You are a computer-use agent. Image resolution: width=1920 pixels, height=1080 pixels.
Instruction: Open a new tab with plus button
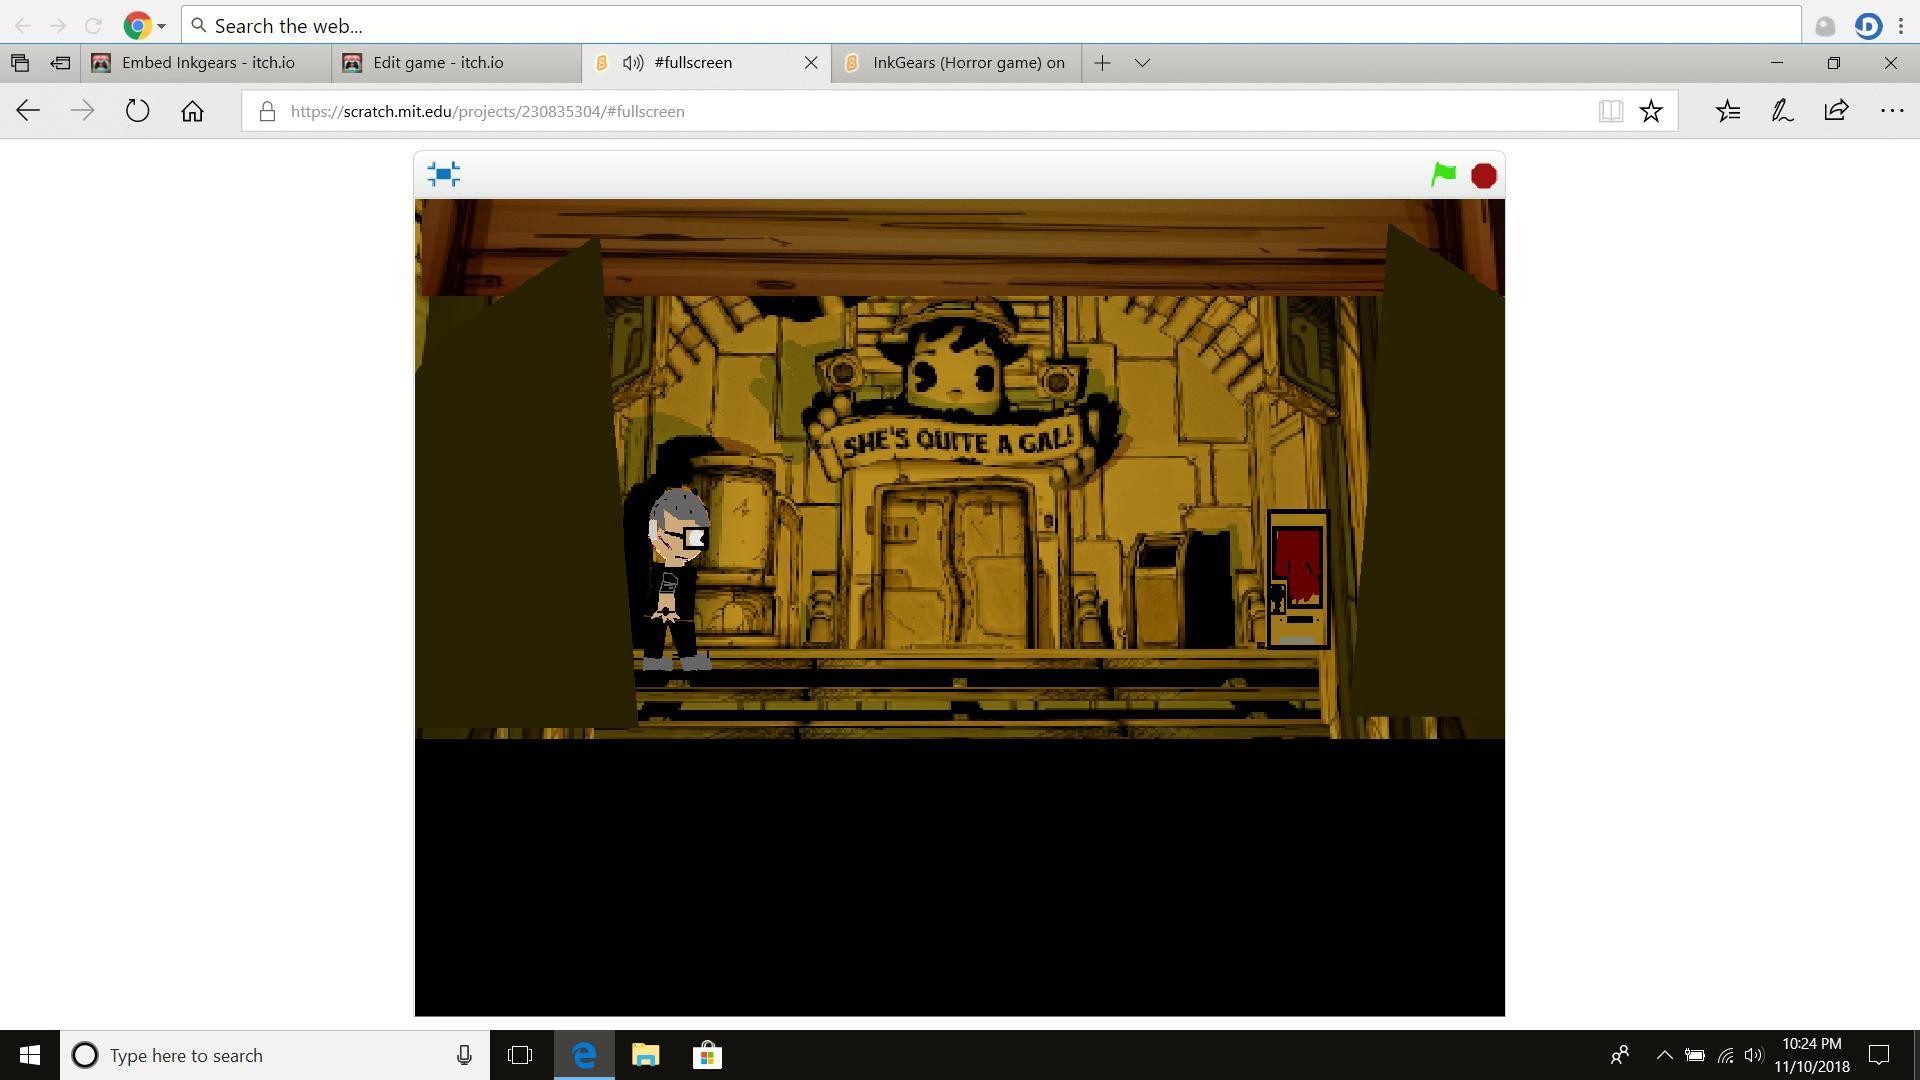coord(1102,63)
